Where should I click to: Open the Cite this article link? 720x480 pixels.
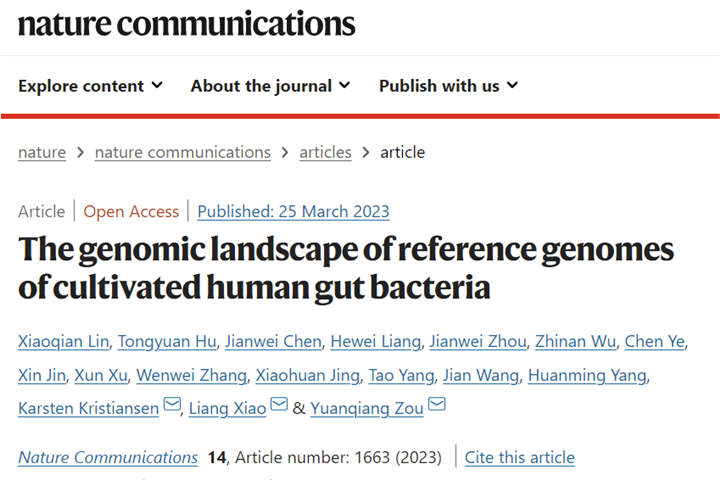520,457
